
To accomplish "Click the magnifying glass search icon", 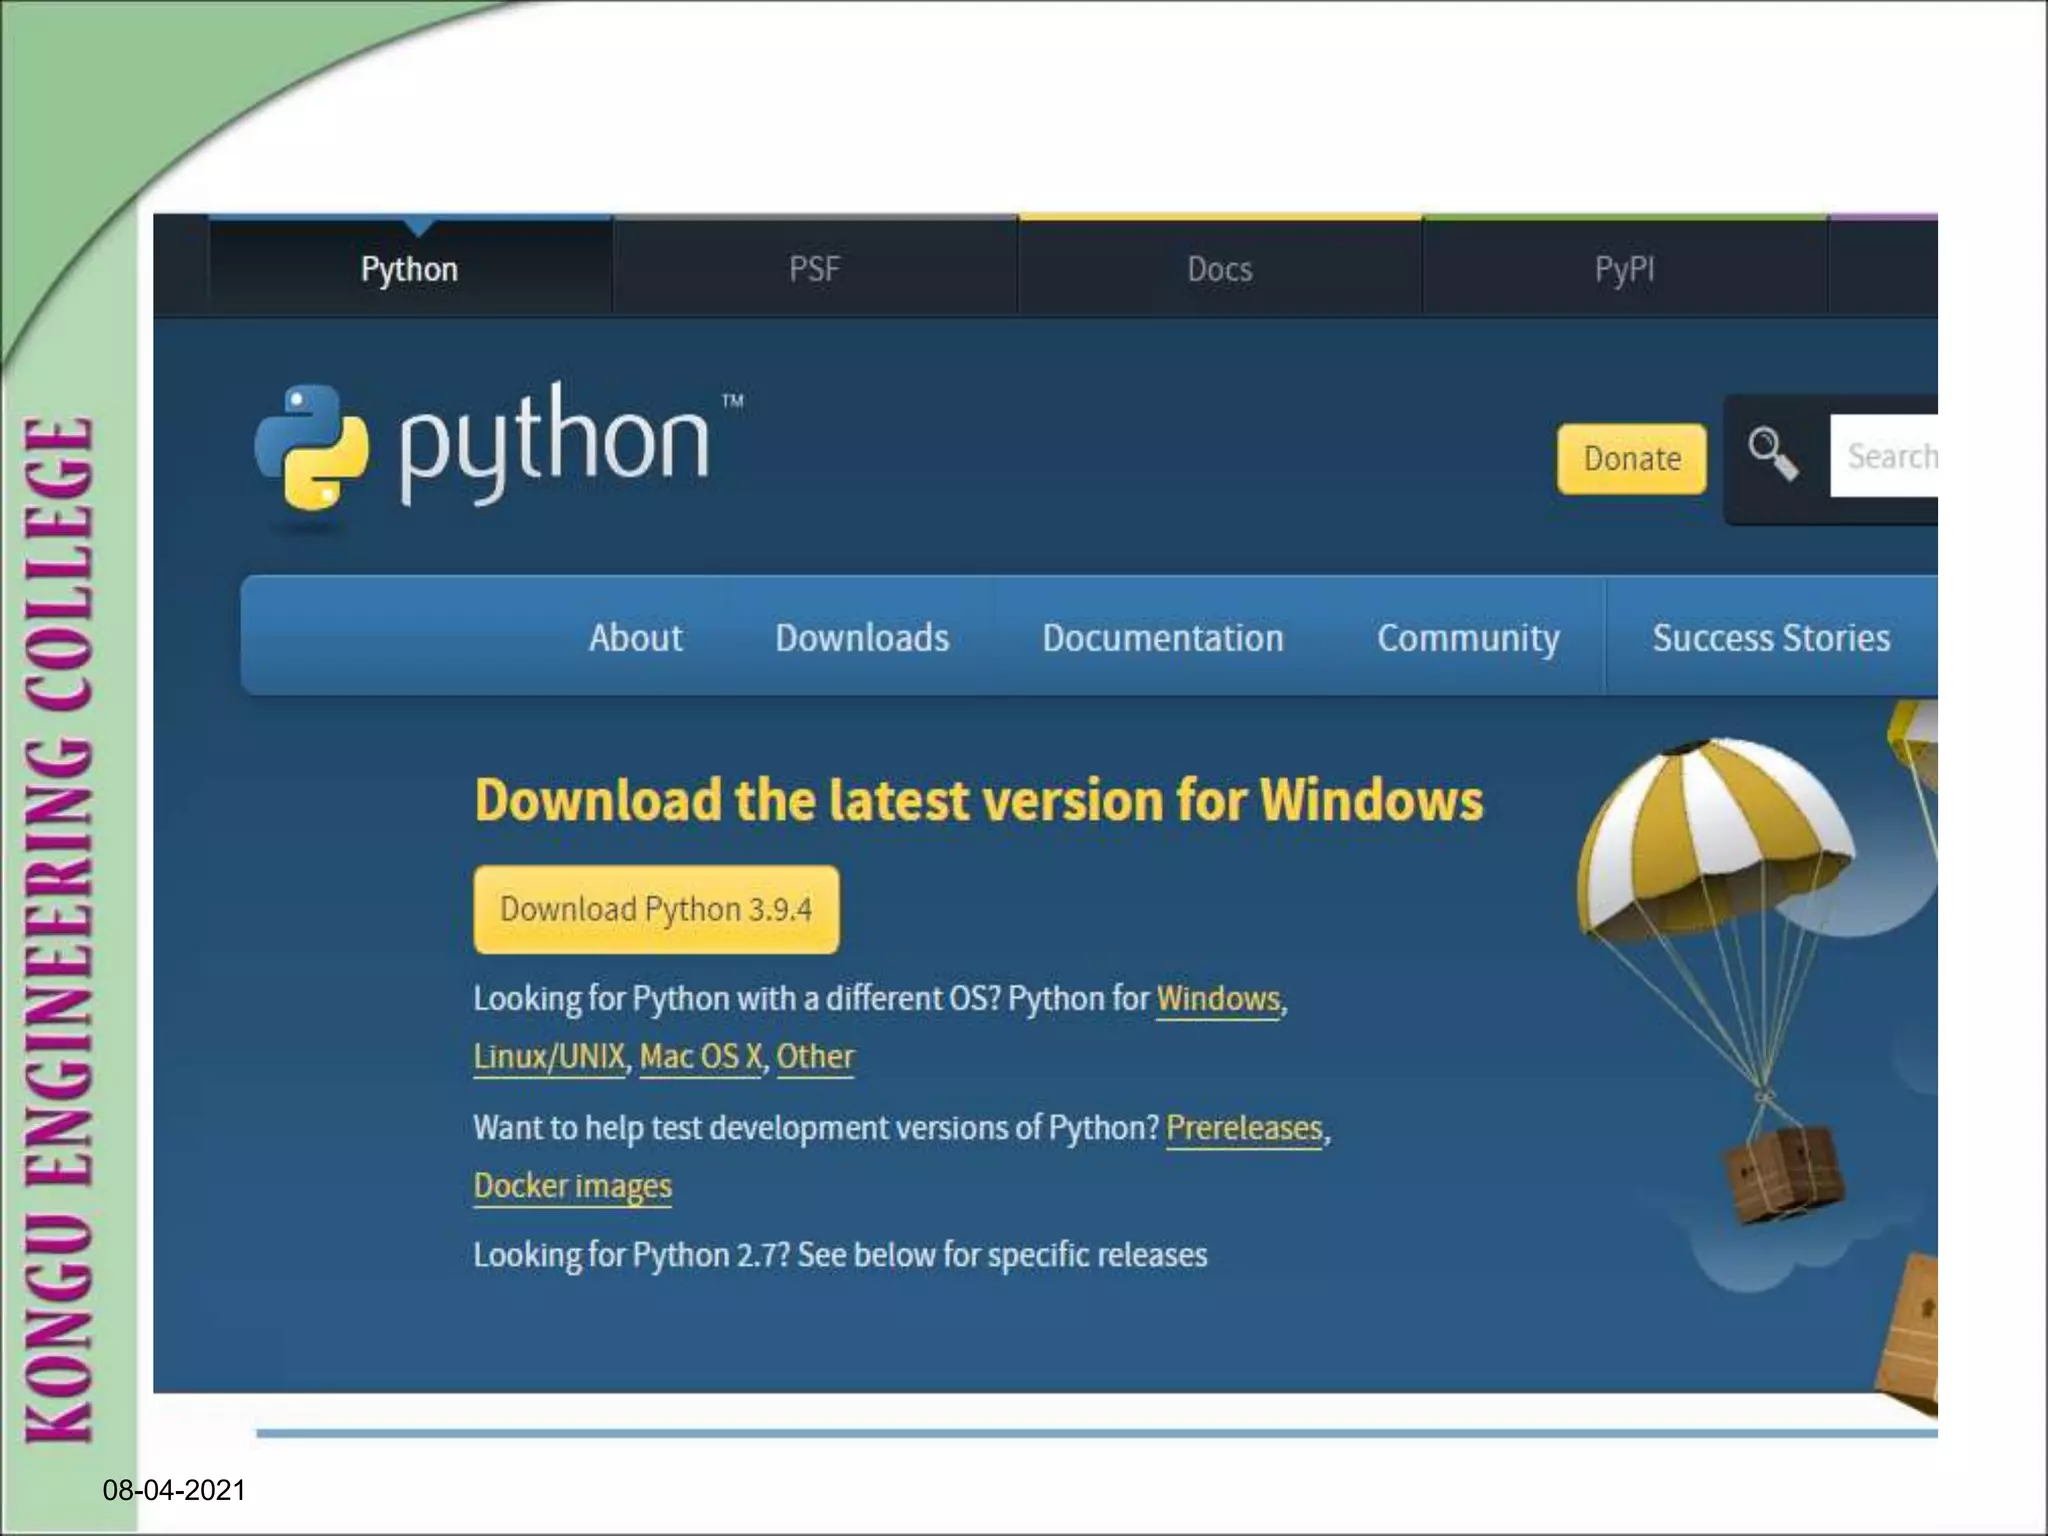I will [x=1772, y=454].
